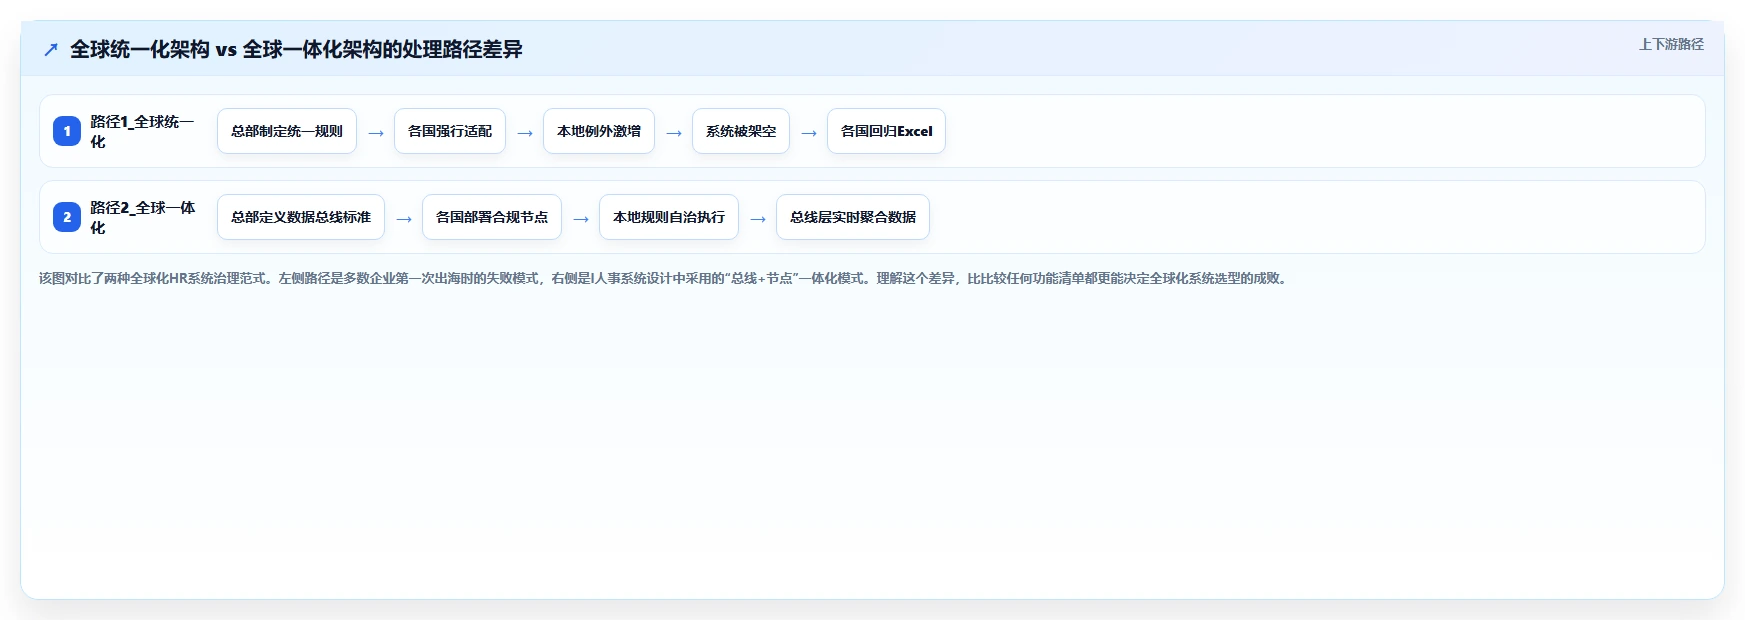
Task: Click the arrow after 各国部署合规节点
Action: tap(581, 218)
